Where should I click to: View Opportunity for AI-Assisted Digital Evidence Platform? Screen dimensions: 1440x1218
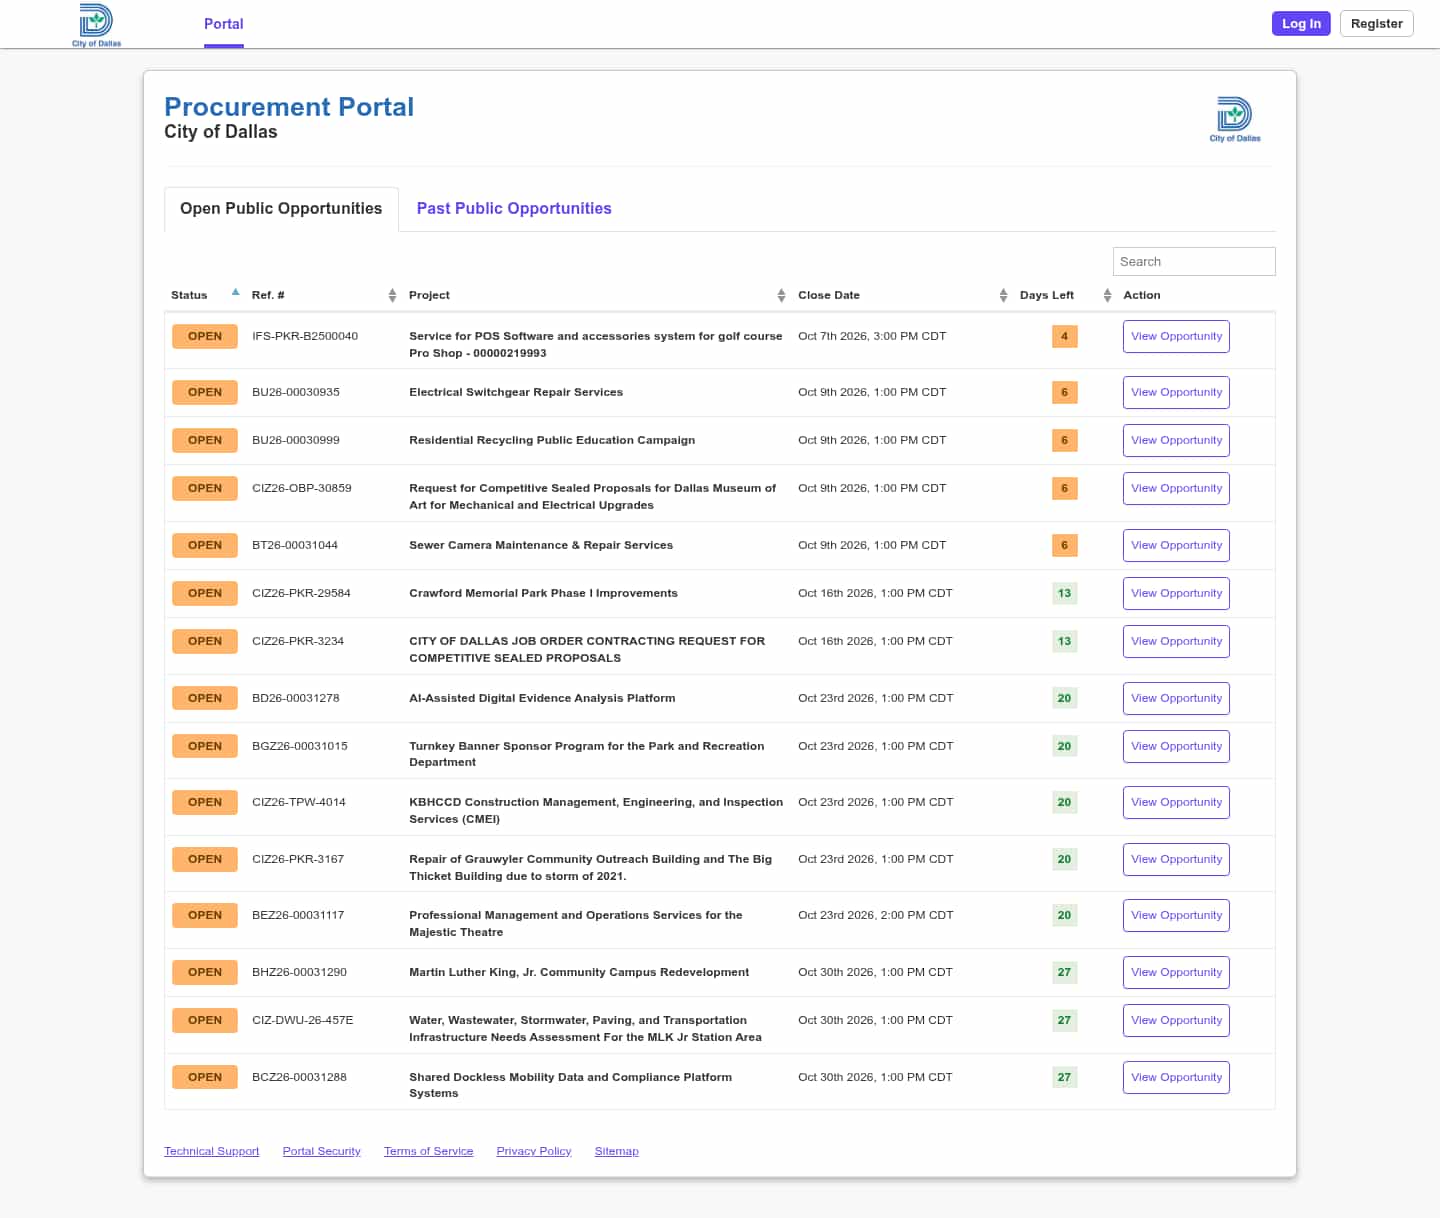click(x=1176, y=698)
